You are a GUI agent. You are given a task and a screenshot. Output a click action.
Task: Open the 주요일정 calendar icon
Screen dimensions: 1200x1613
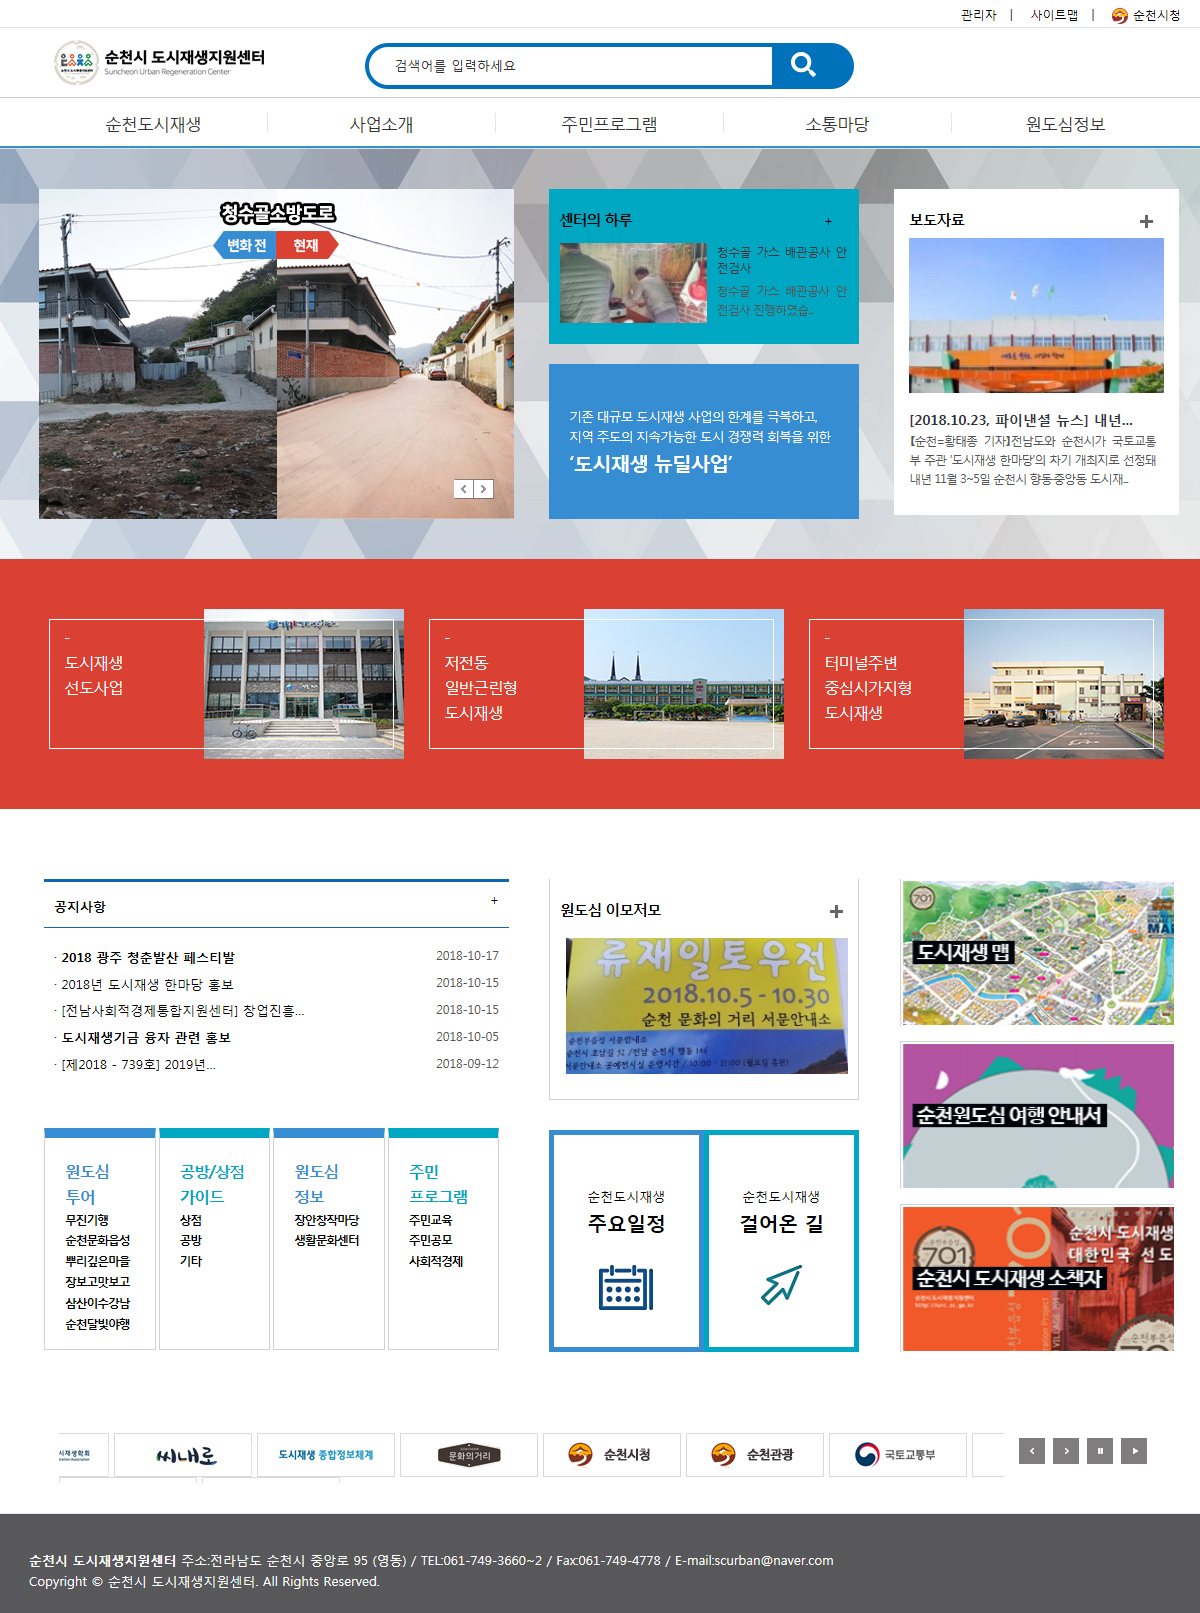pyautogui.click(x=626, y=1287)
